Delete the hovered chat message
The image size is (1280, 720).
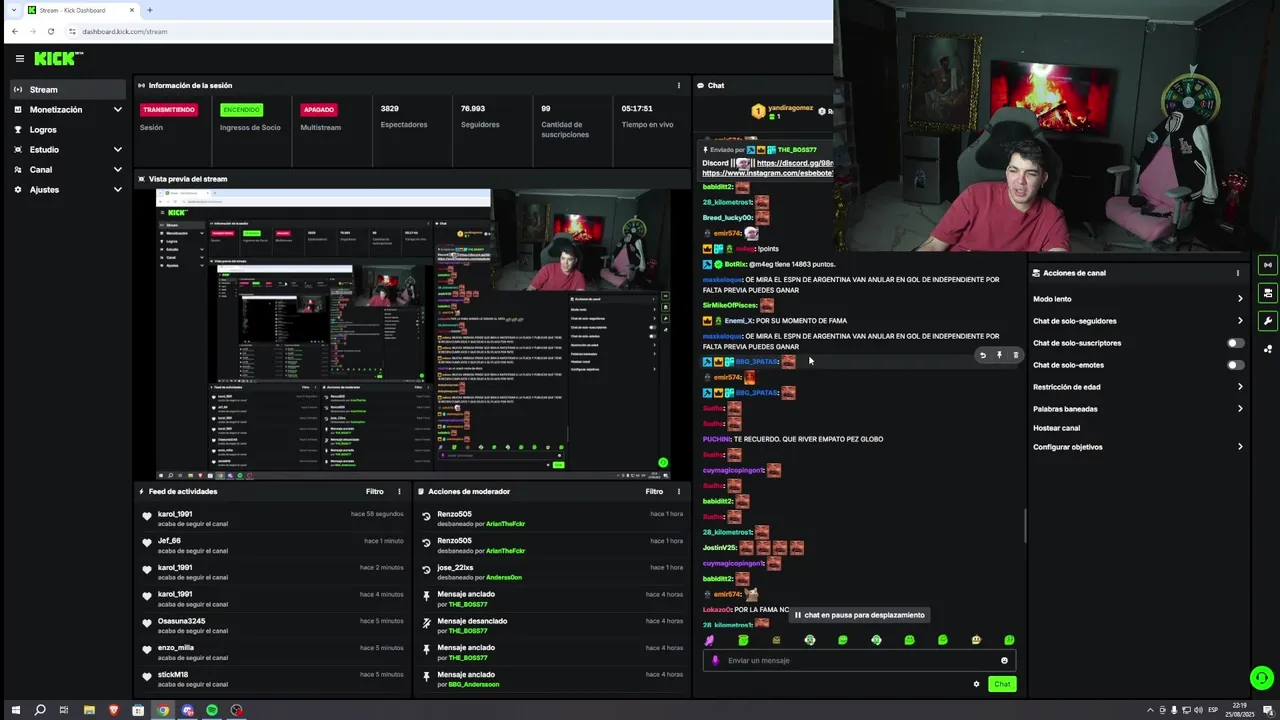coord(1015,355)
